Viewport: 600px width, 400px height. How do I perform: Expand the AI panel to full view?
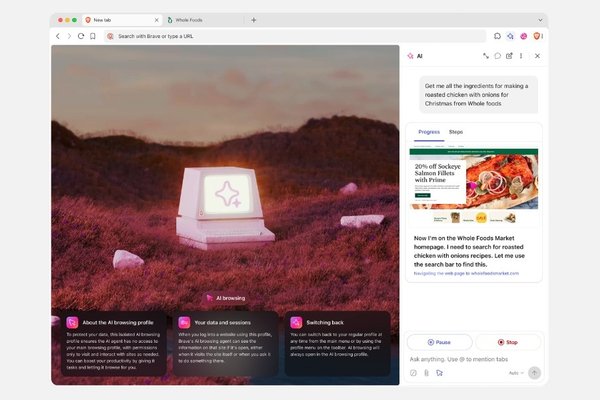(486, 56)
